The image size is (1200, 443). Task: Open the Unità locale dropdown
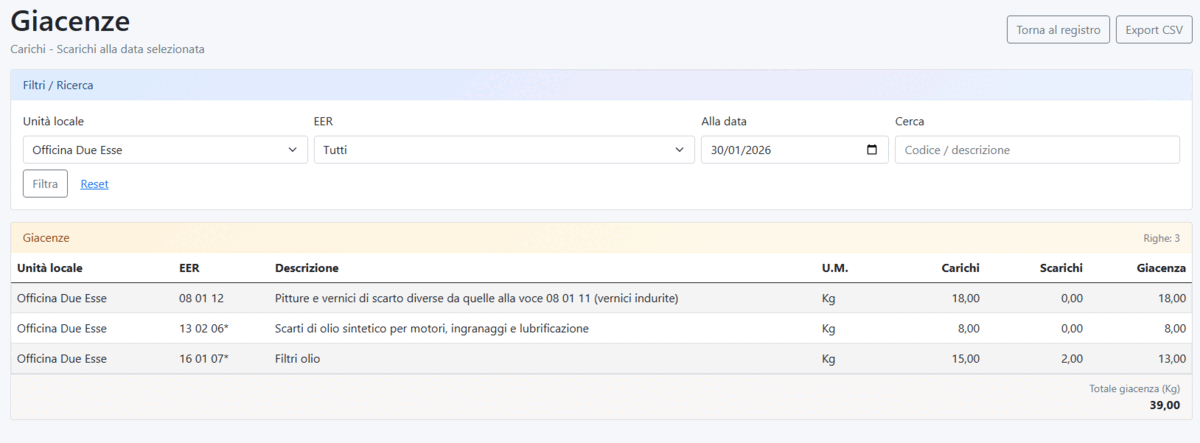(x=165, y=150)
